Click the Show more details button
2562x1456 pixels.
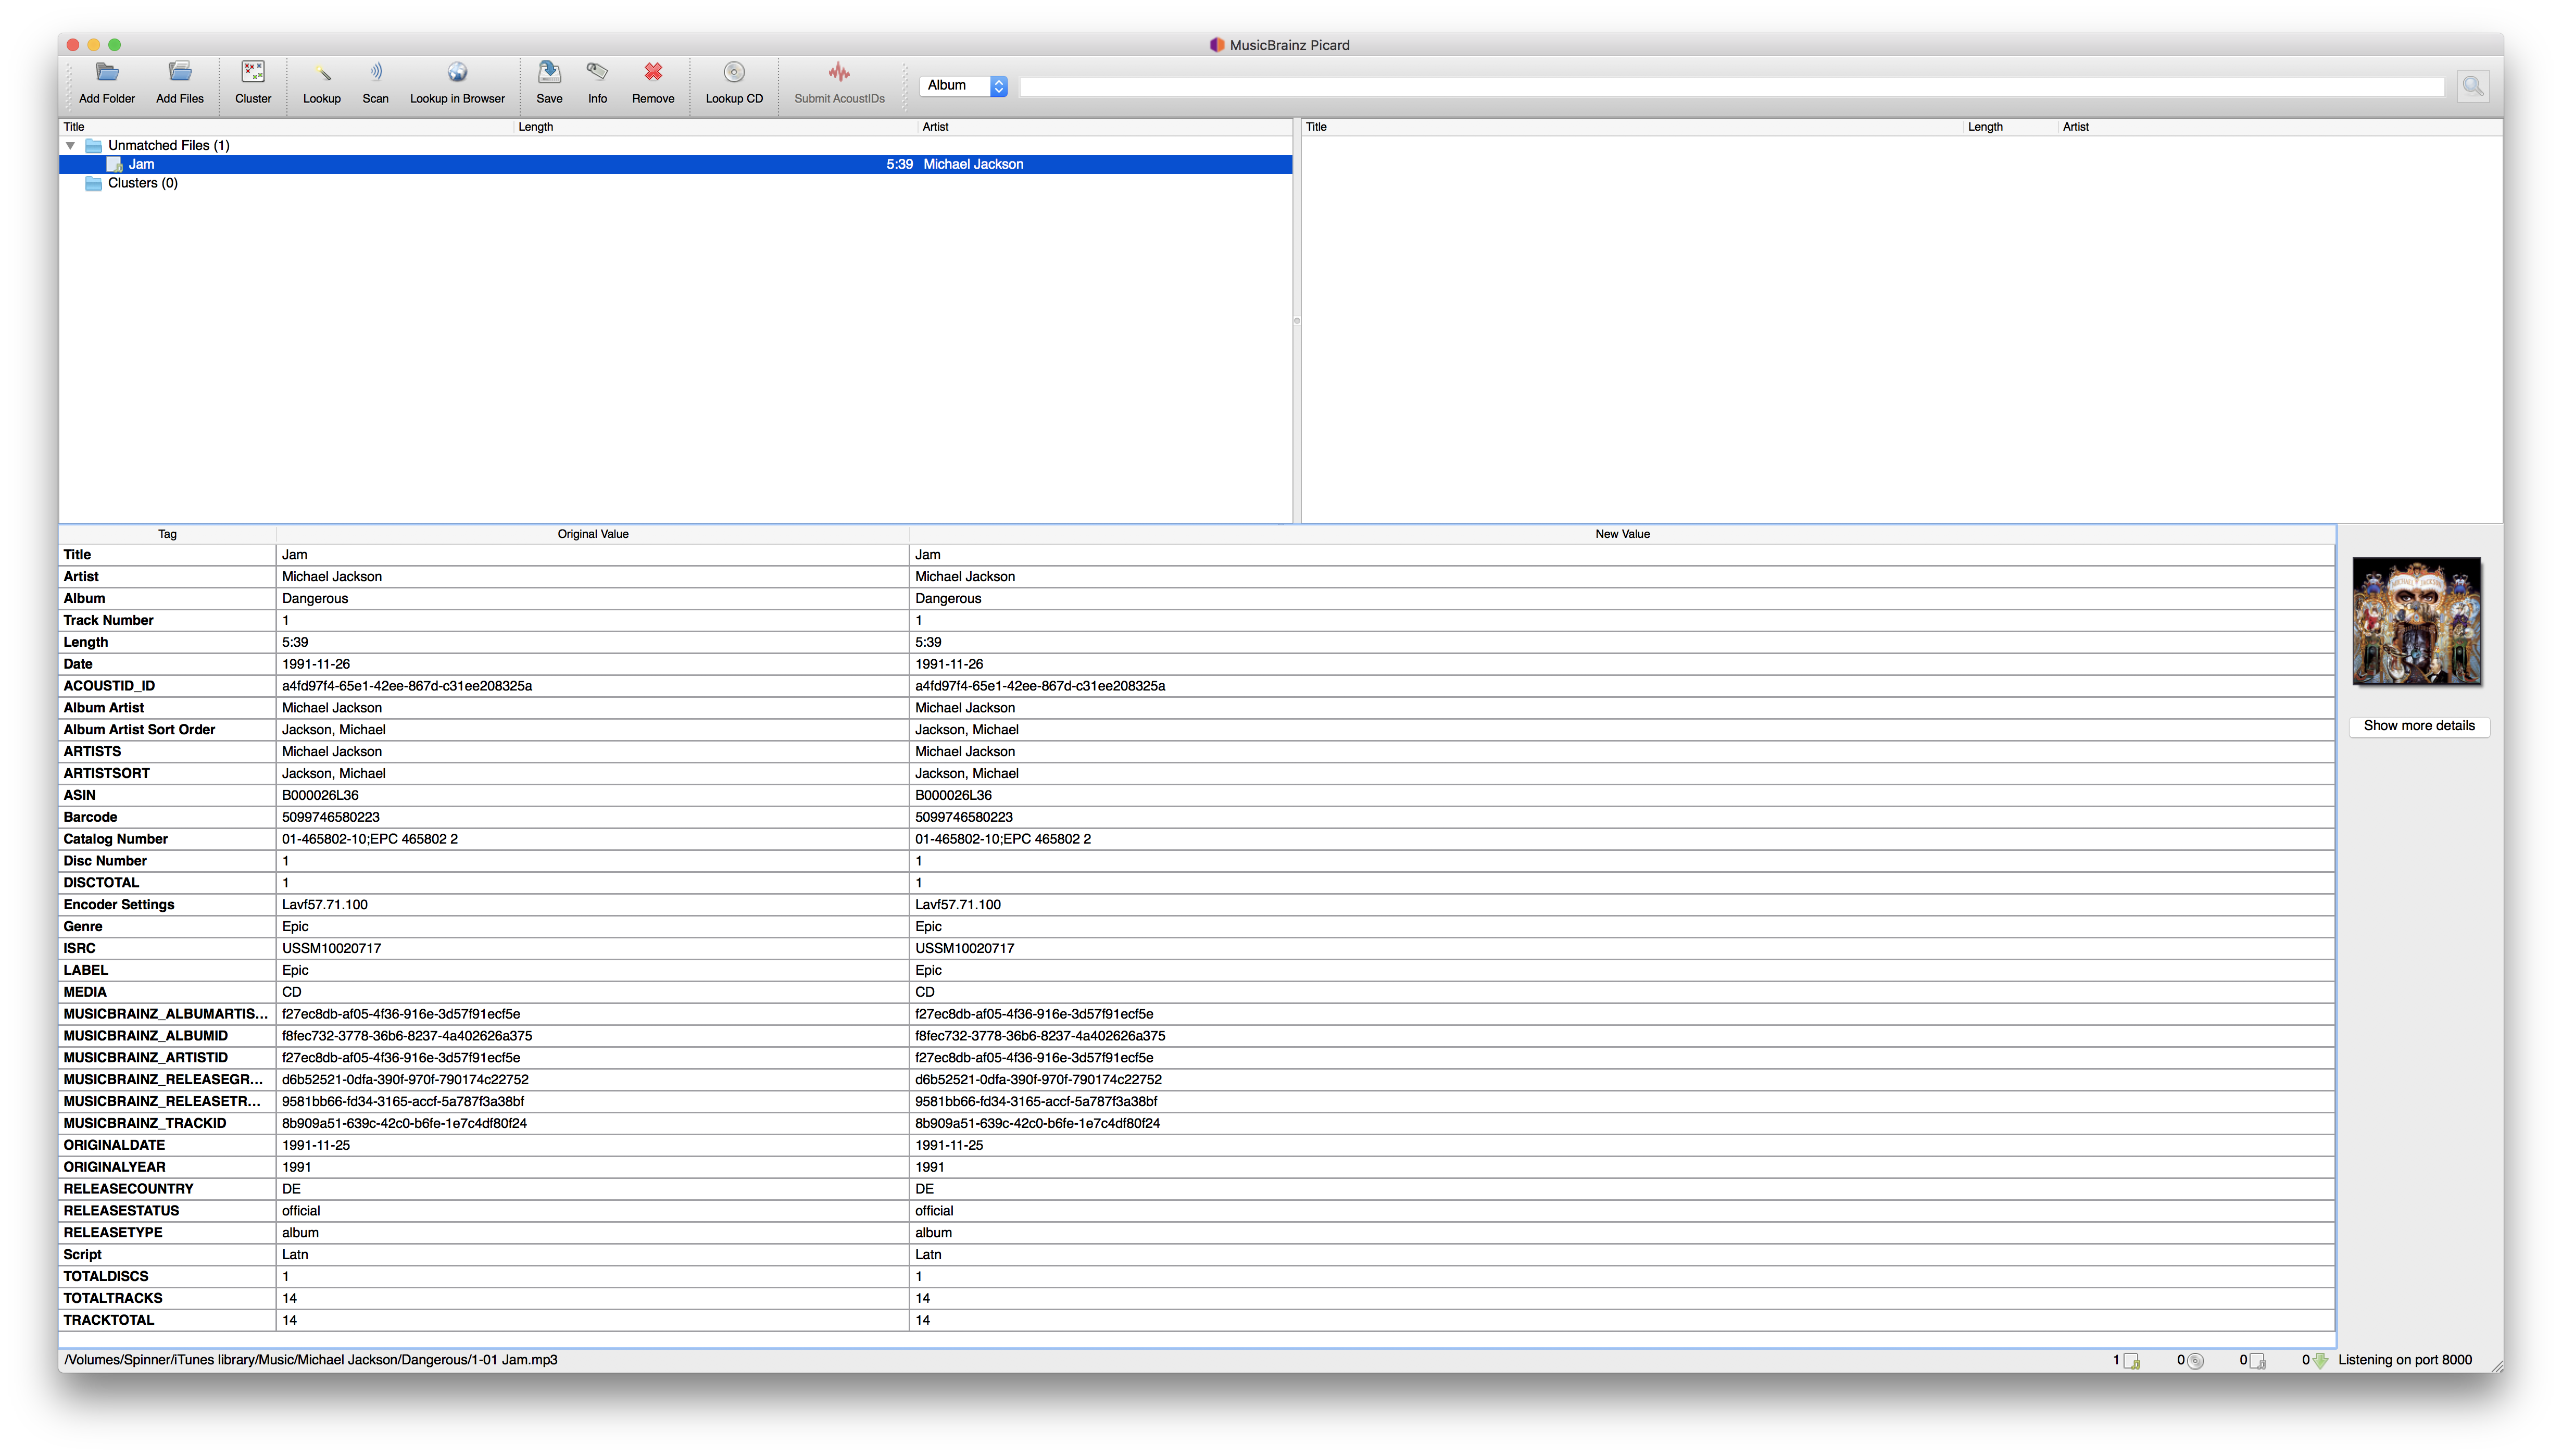click(2418, 726)
